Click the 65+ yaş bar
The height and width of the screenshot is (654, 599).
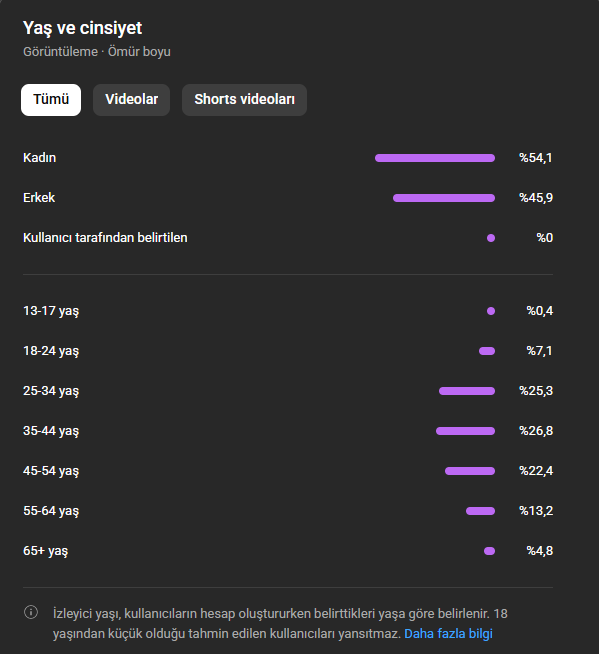[489, 551]
